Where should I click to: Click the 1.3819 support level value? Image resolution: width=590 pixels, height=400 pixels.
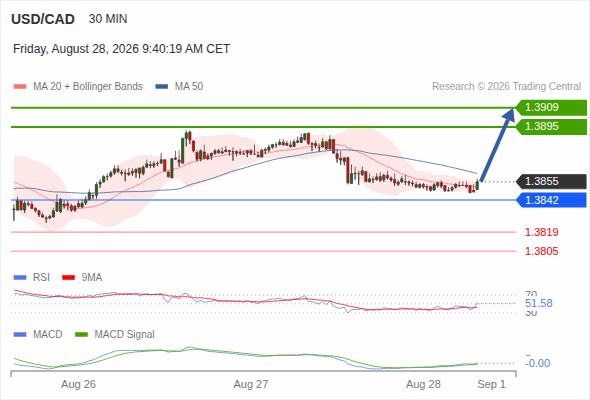(541, 232)
